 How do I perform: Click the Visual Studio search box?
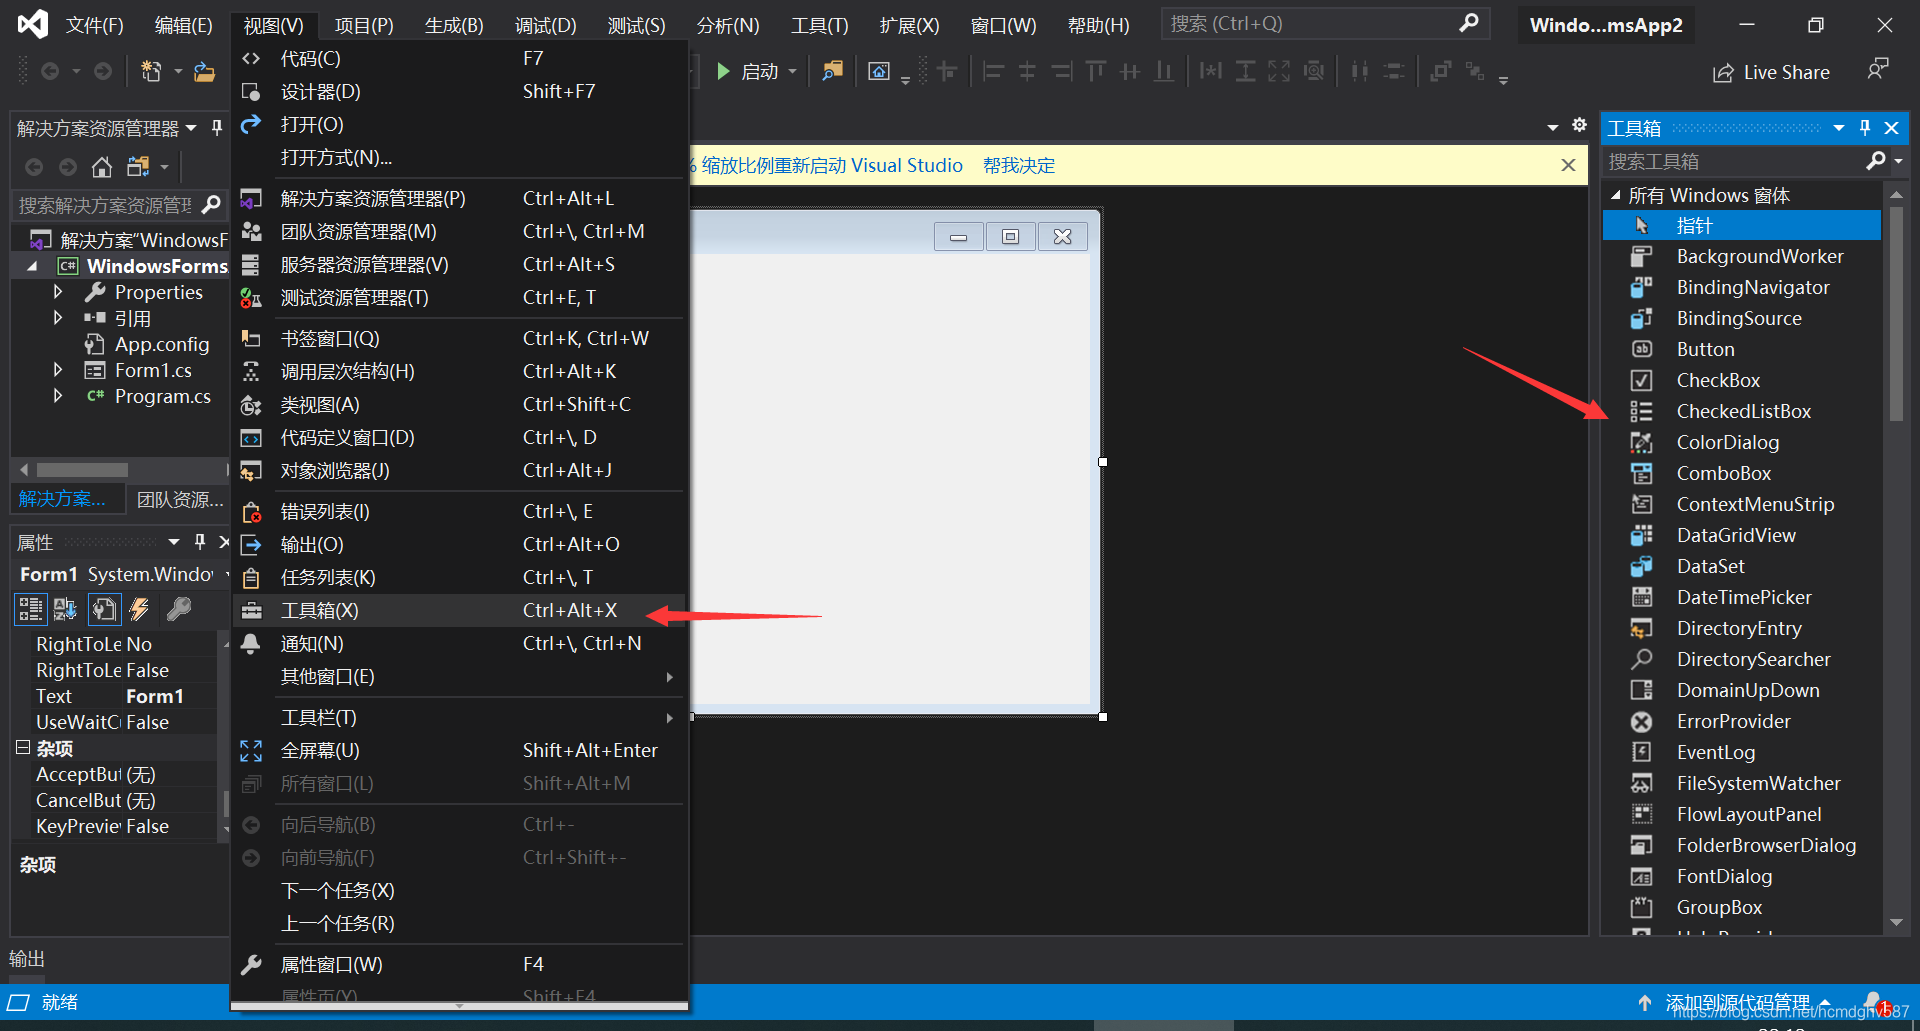[x=1325, y=24]
